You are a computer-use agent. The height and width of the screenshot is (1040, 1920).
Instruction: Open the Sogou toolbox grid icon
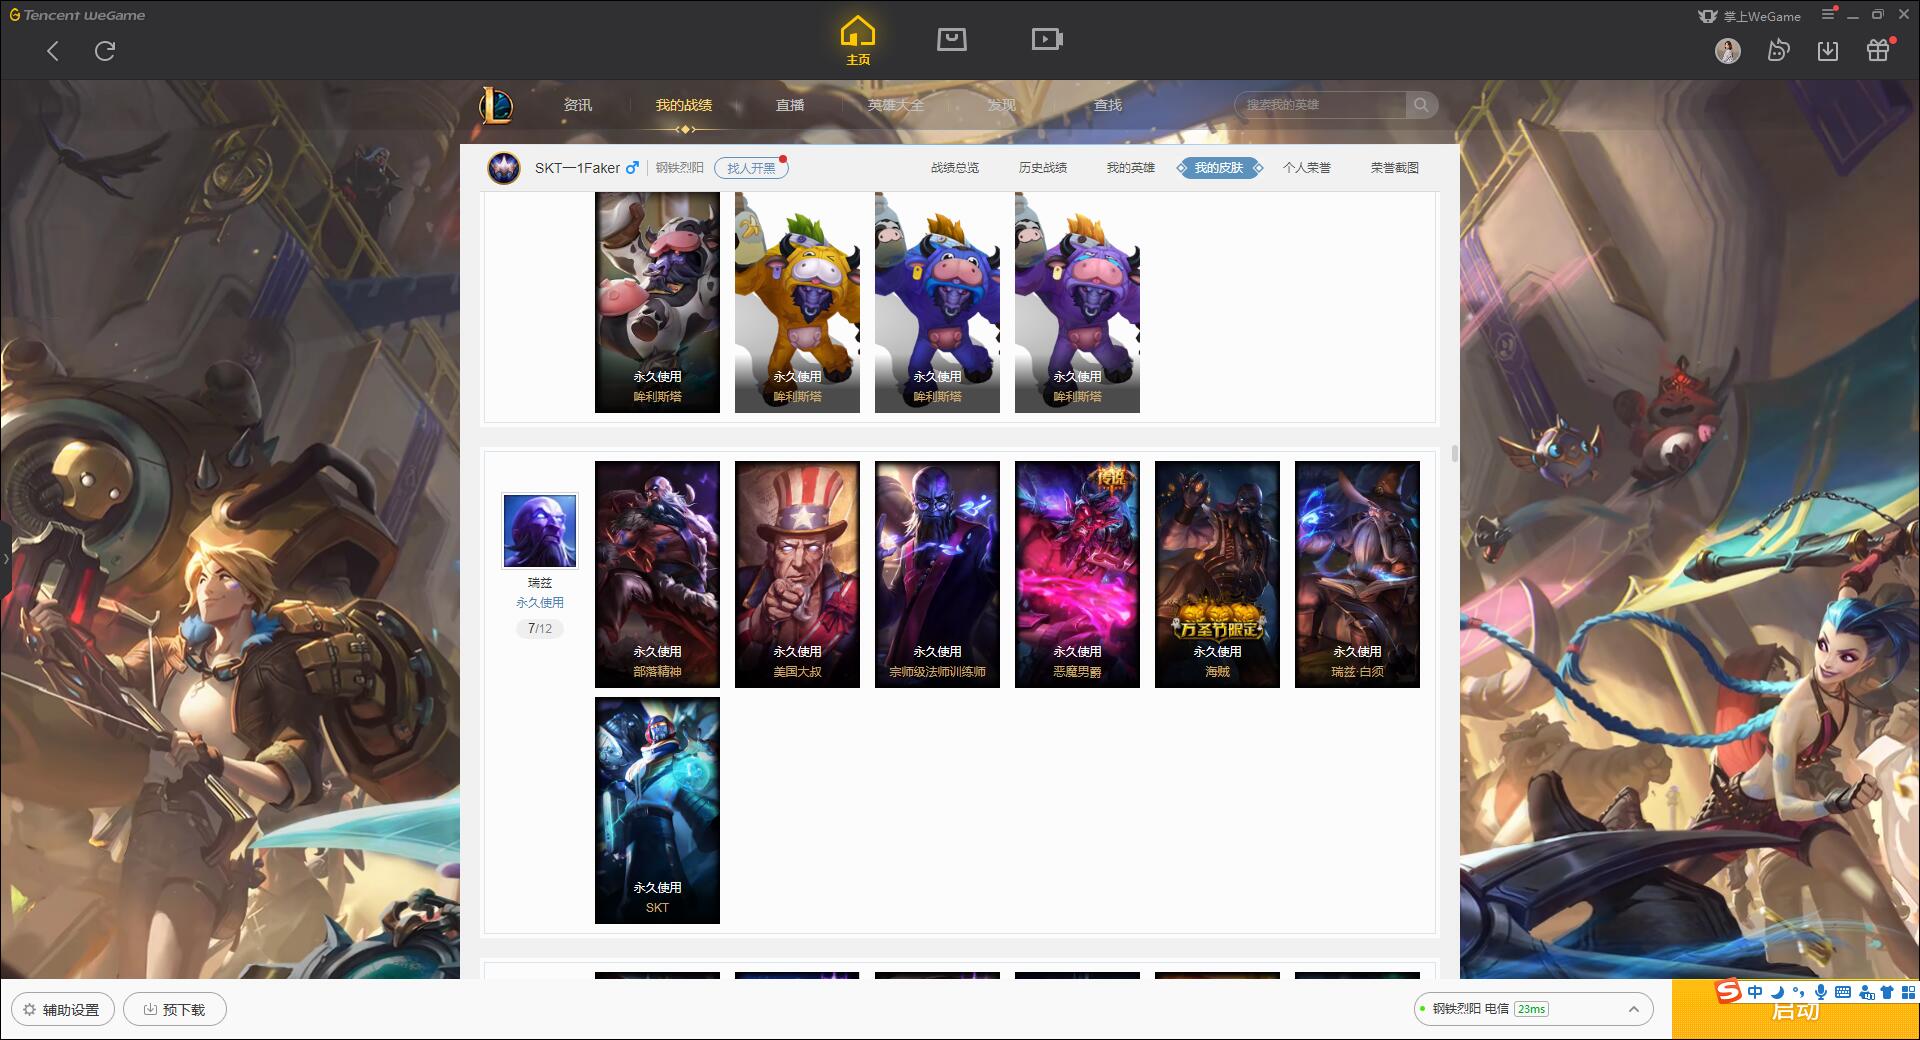tap(1908, 992)
